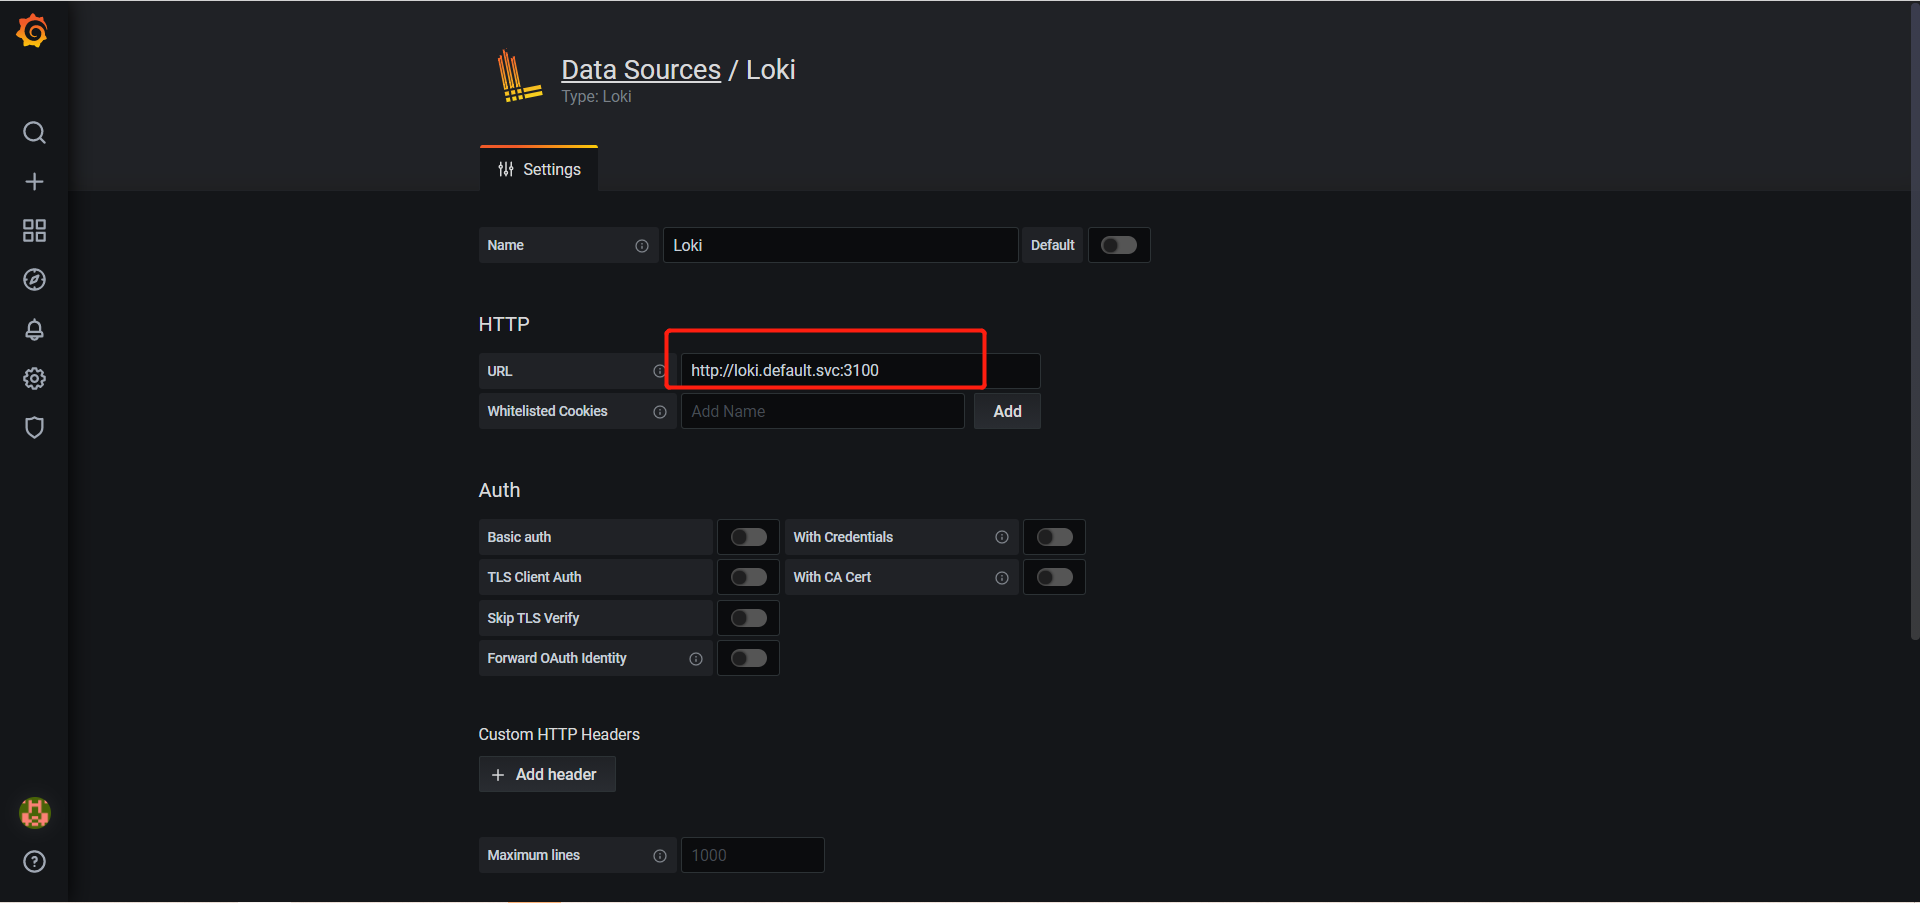Open the Explore compass icon
Screen dimensions: 1920x903
(x=34, y=280)
